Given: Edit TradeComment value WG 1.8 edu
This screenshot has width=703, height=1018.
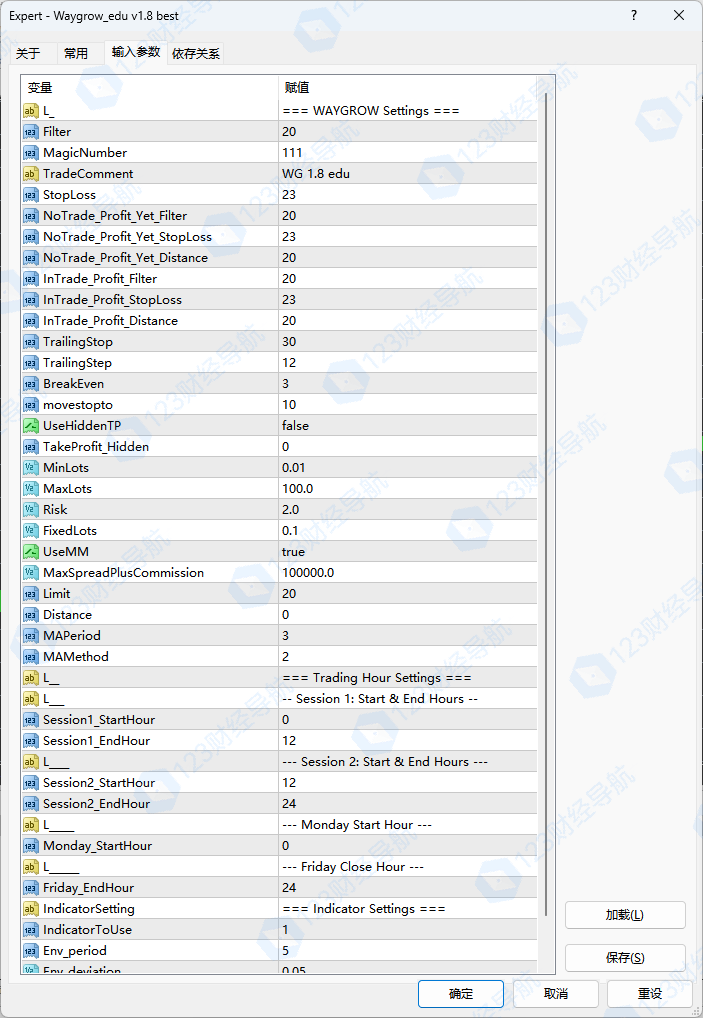Looking at the screenshot, I should 408,174.
